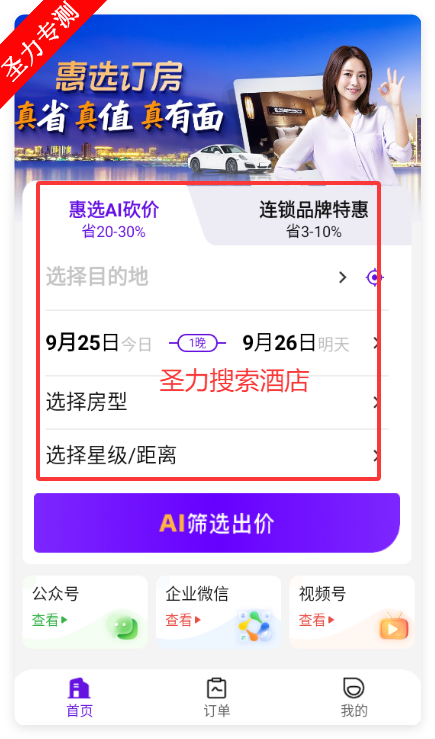Click the white sports car image
The height and width of the screenshot is (739, 435).
click(x=229, y=159)
